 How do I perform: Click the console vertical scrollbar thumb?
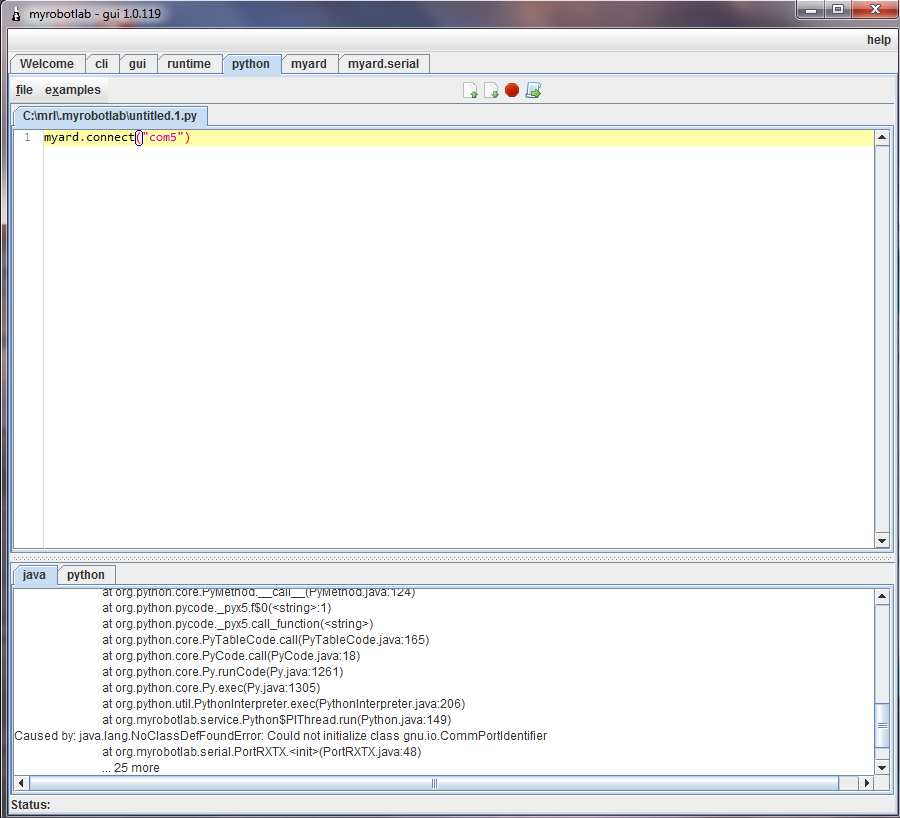pos(882,726)
